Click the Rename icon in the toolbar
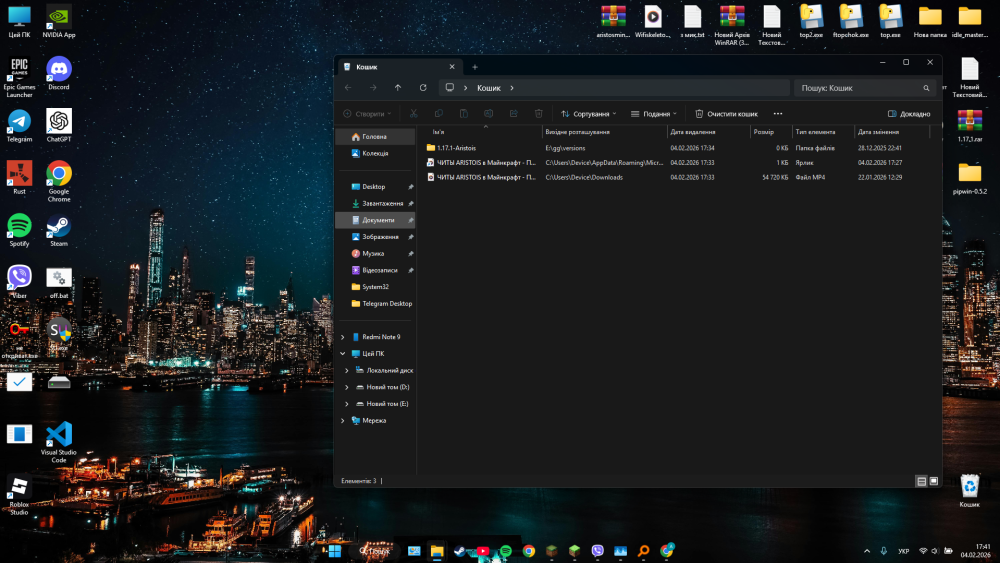Image resolution: width=1000 pixels, height=563 pixels. tap(489, 113)
